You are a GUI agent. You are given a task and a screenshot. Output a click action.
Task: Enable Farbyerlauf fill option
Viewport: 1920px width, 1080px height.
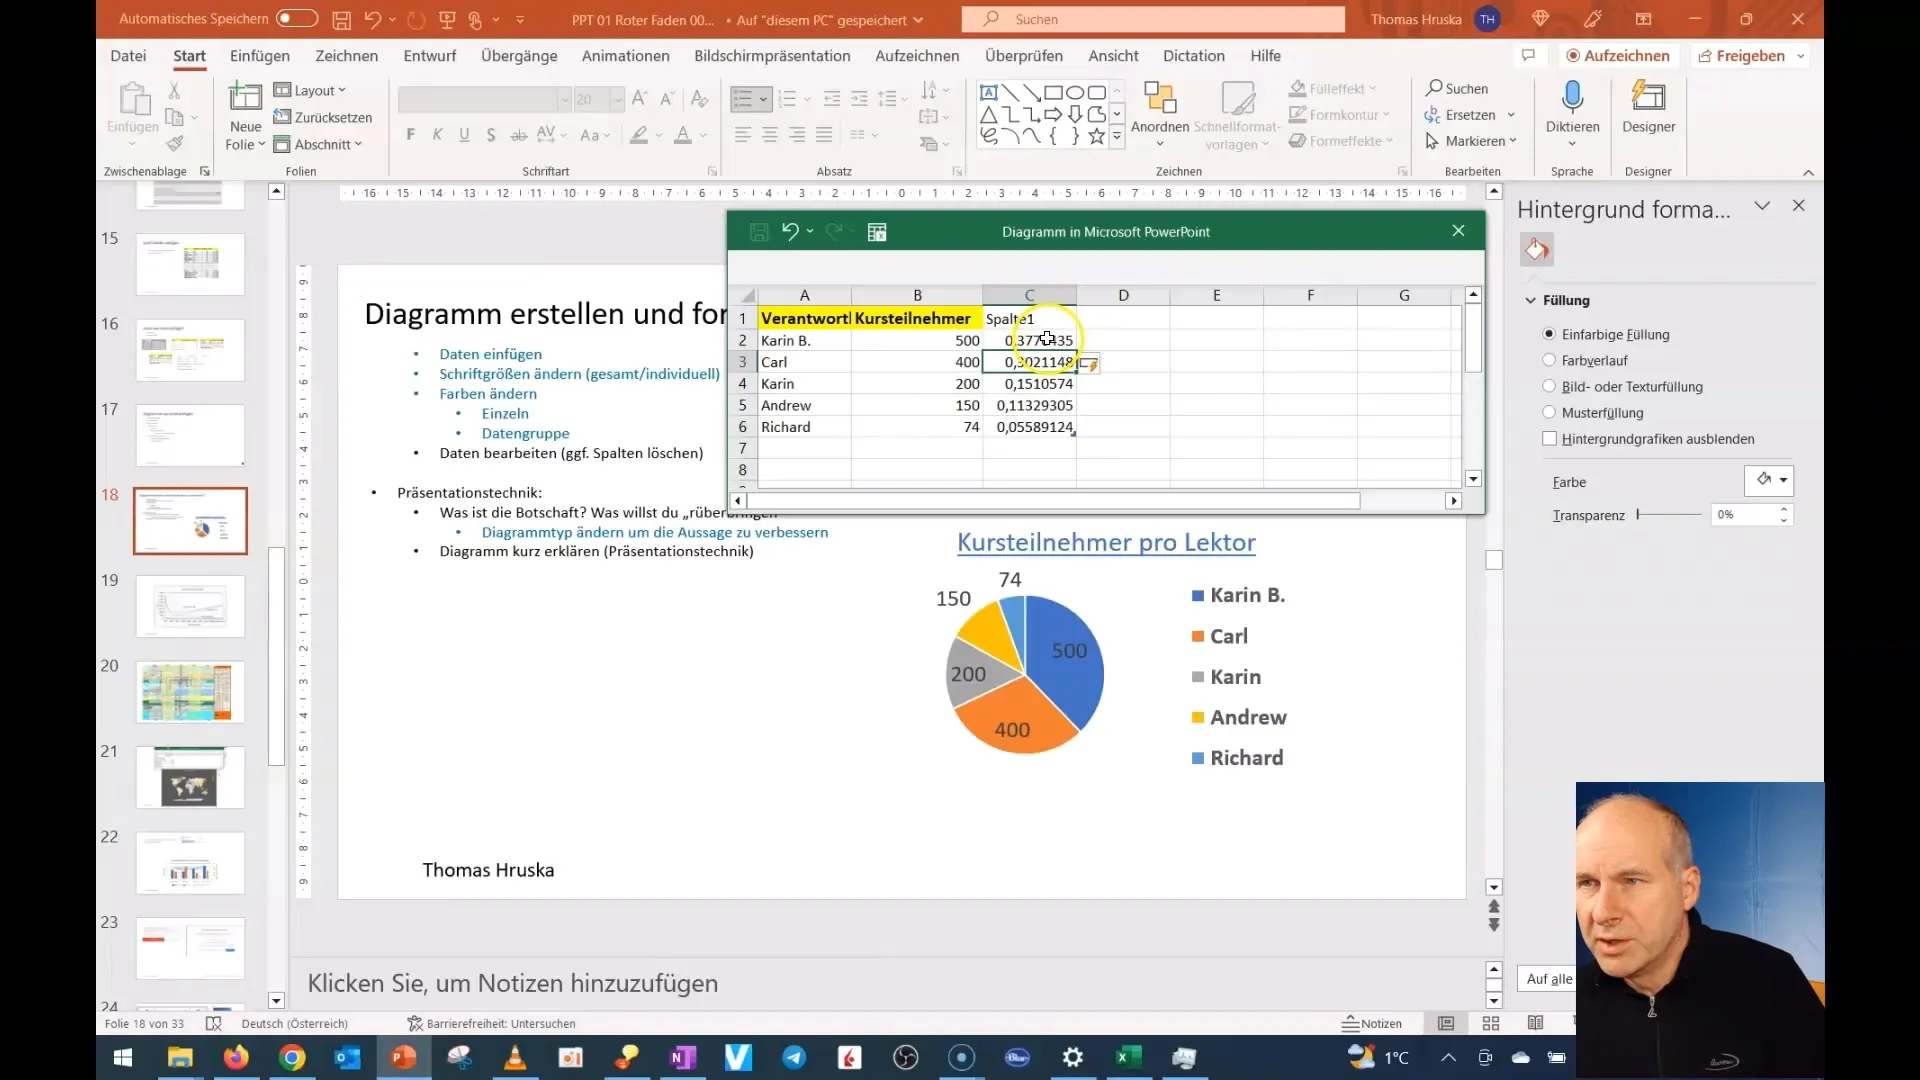1549,359
